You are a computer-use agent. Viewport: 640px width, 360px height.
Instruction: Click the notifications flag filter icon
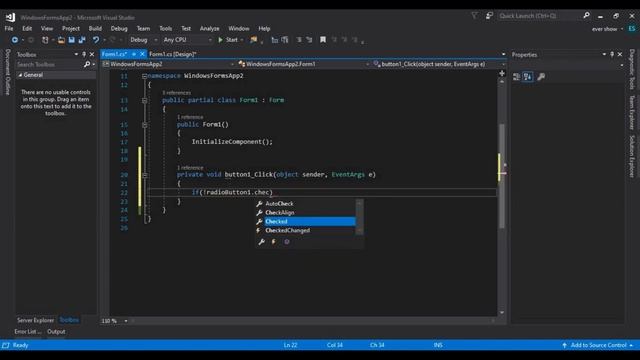pyautogui.click(x=474, y=16)
